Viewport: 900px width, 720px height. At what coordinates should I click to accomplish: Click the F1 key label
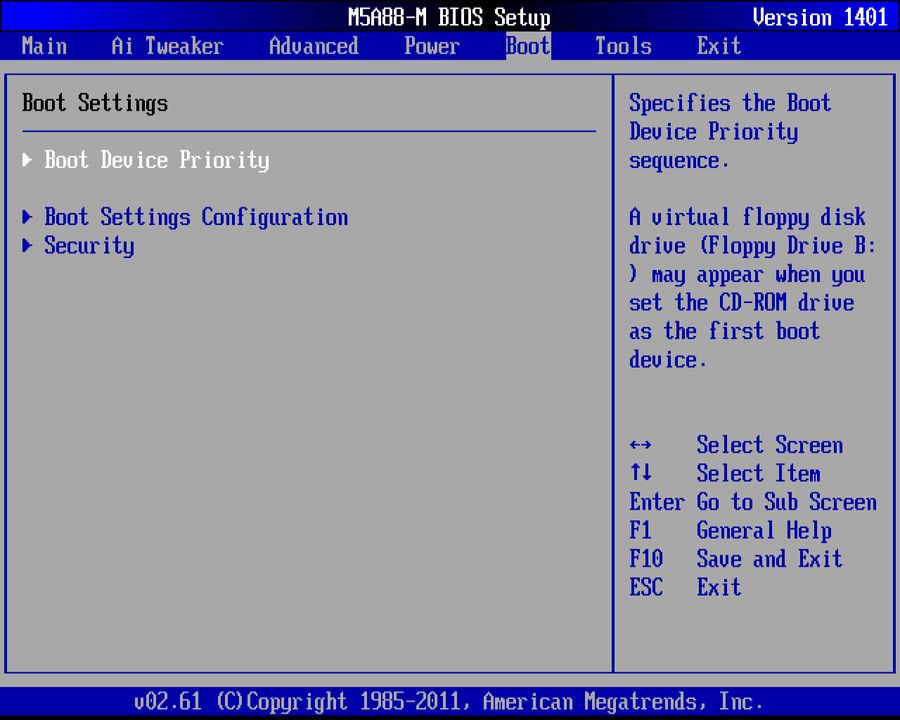pyautogui.click(x=640, y=530)
